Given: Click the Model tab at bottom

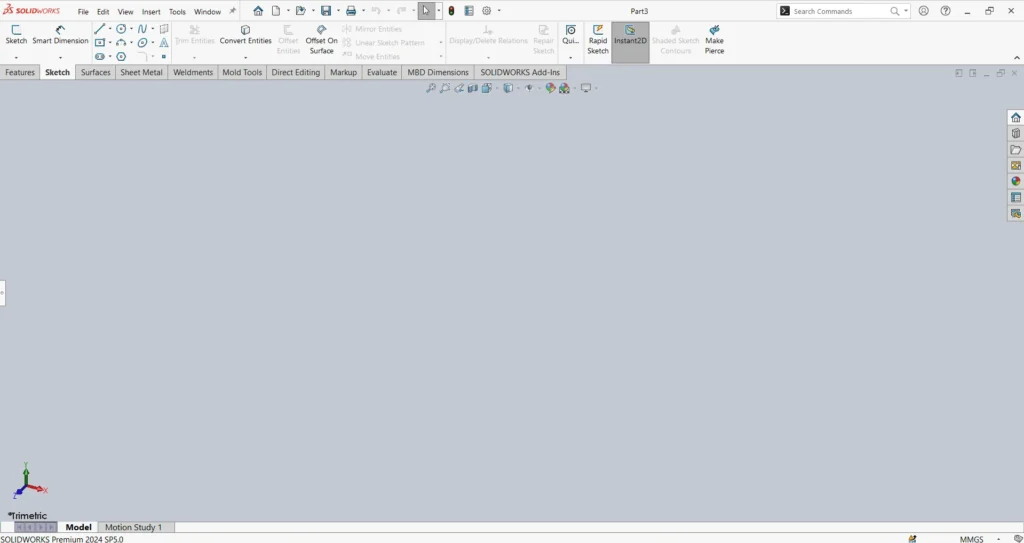Looking at the screenshot, I should [78, 527].
